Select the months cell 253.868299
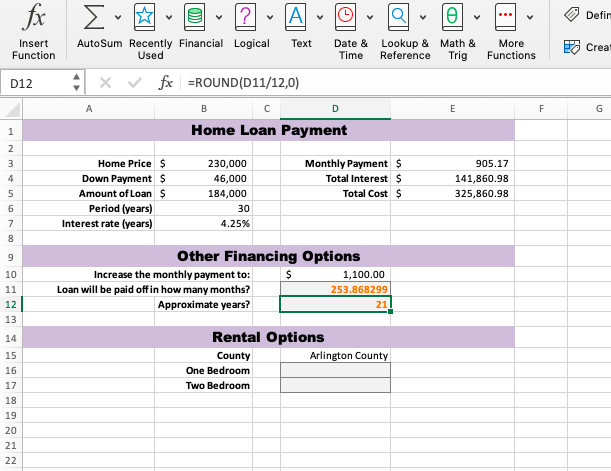 [x=336, y=289]
